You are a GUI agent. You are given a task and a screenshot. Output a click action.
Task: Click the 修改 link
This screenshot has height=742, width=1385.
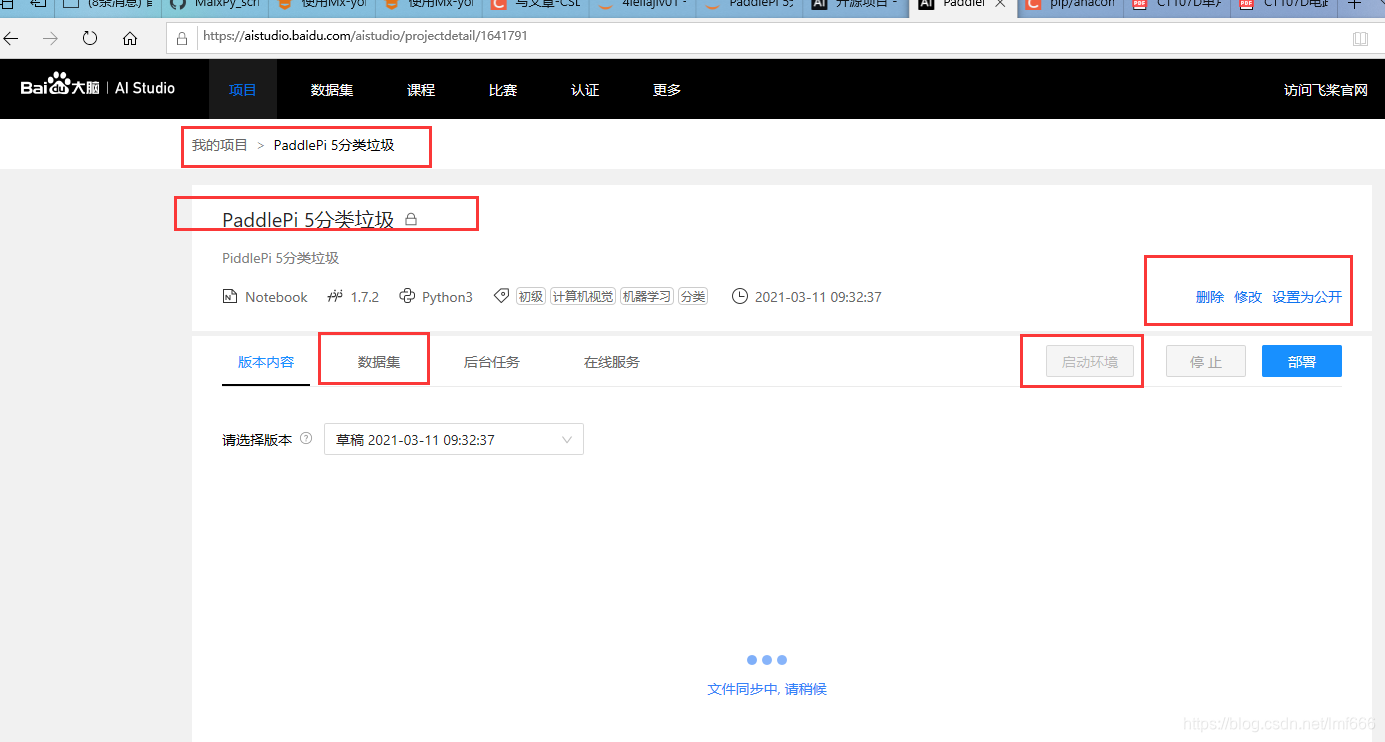pos(1248,297)
